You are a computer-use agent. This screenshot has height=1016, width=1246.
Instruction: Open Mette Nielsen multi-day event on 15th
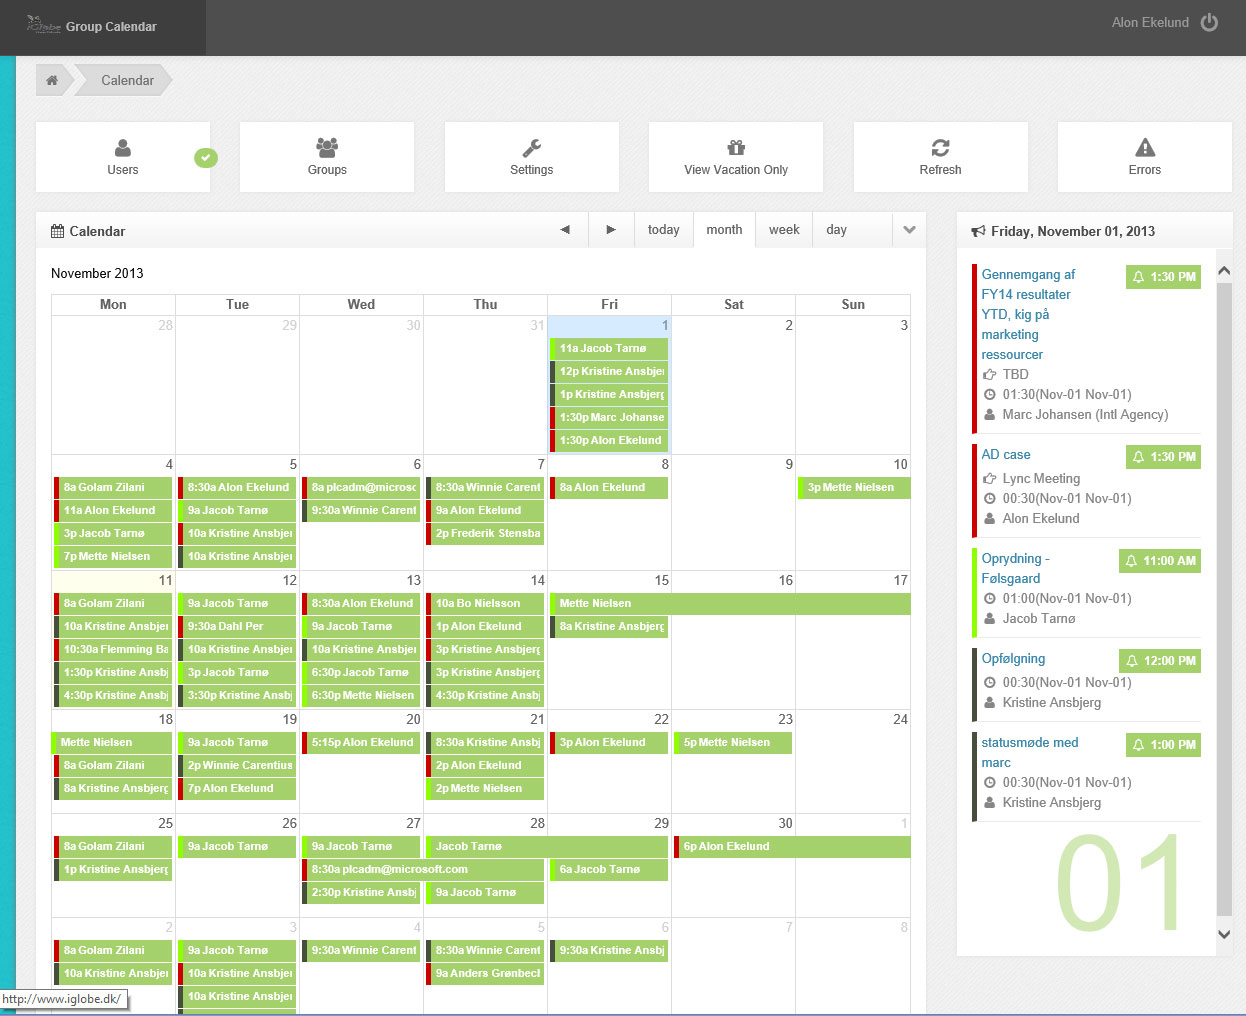tap(730, 603)
